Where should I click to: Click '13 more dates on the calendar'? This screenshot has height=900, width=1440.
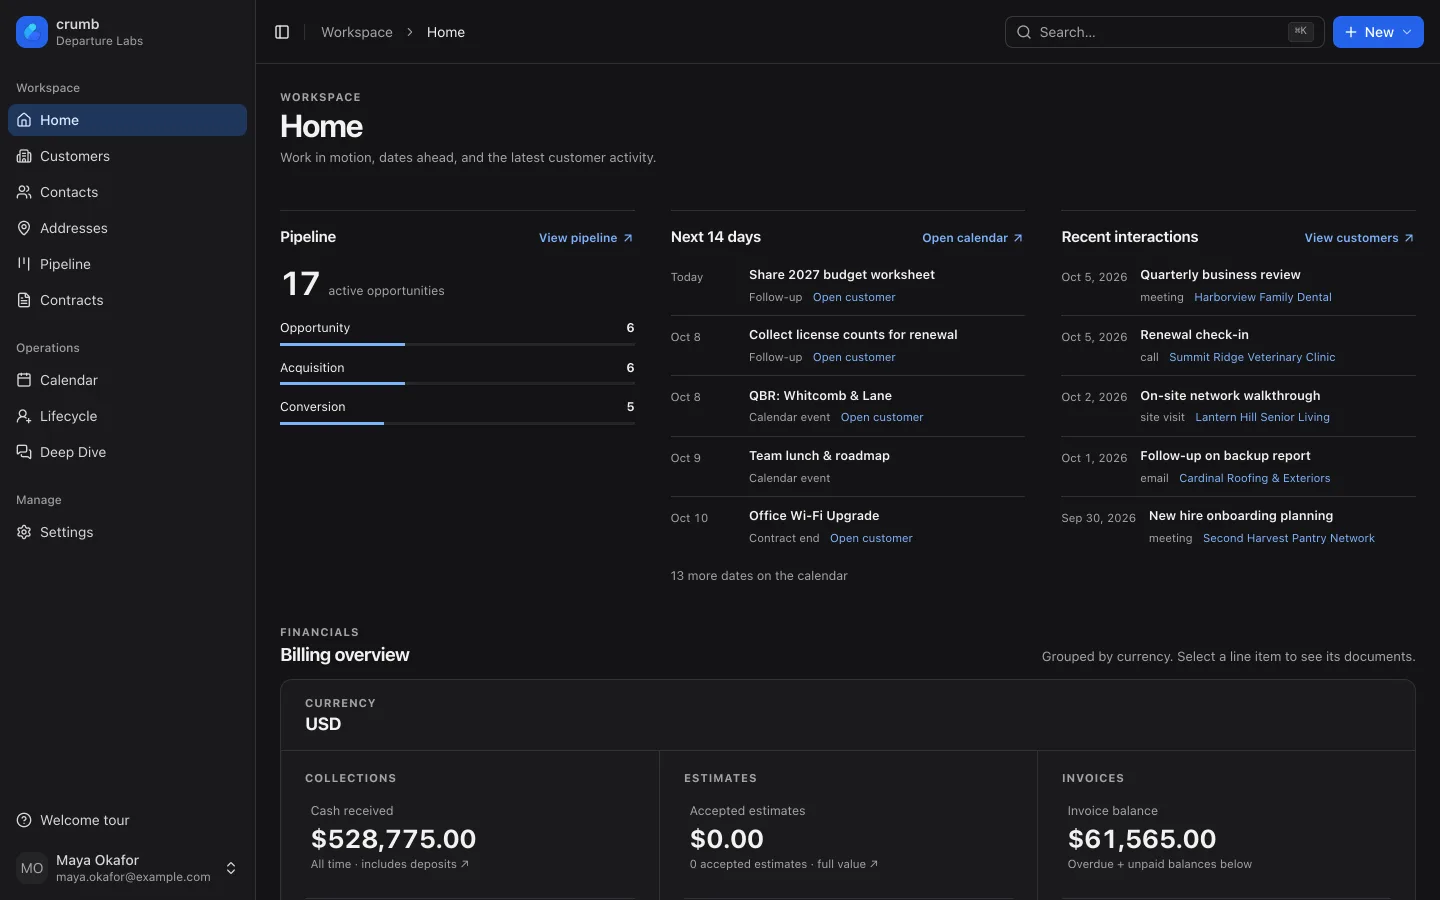click(x=759, y=576)
